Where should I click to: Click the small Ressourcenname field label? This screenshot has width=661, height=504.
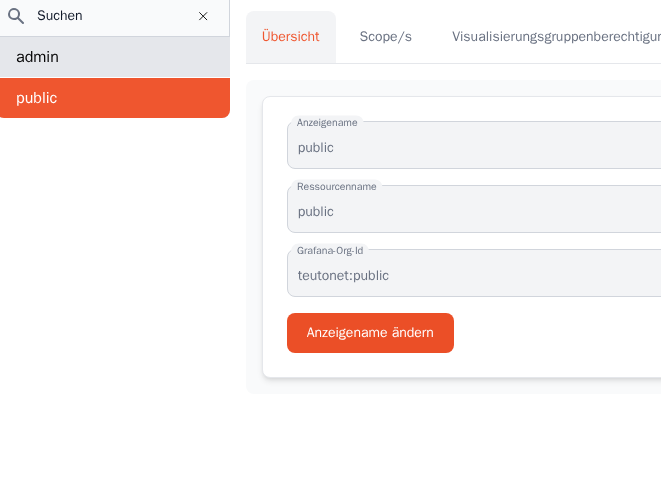click(x=336, y=187)
